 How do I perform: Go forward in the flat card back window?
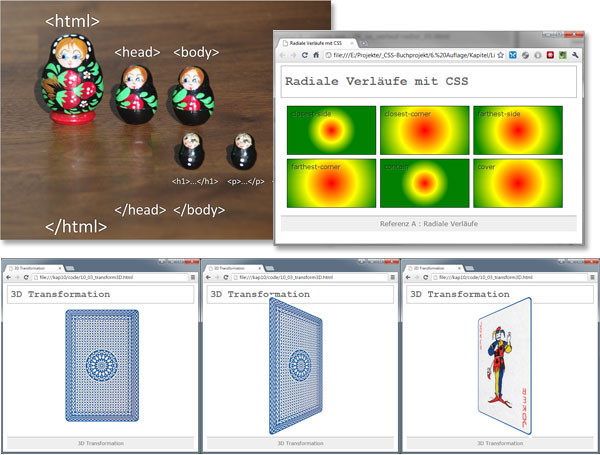coord(17,277)
